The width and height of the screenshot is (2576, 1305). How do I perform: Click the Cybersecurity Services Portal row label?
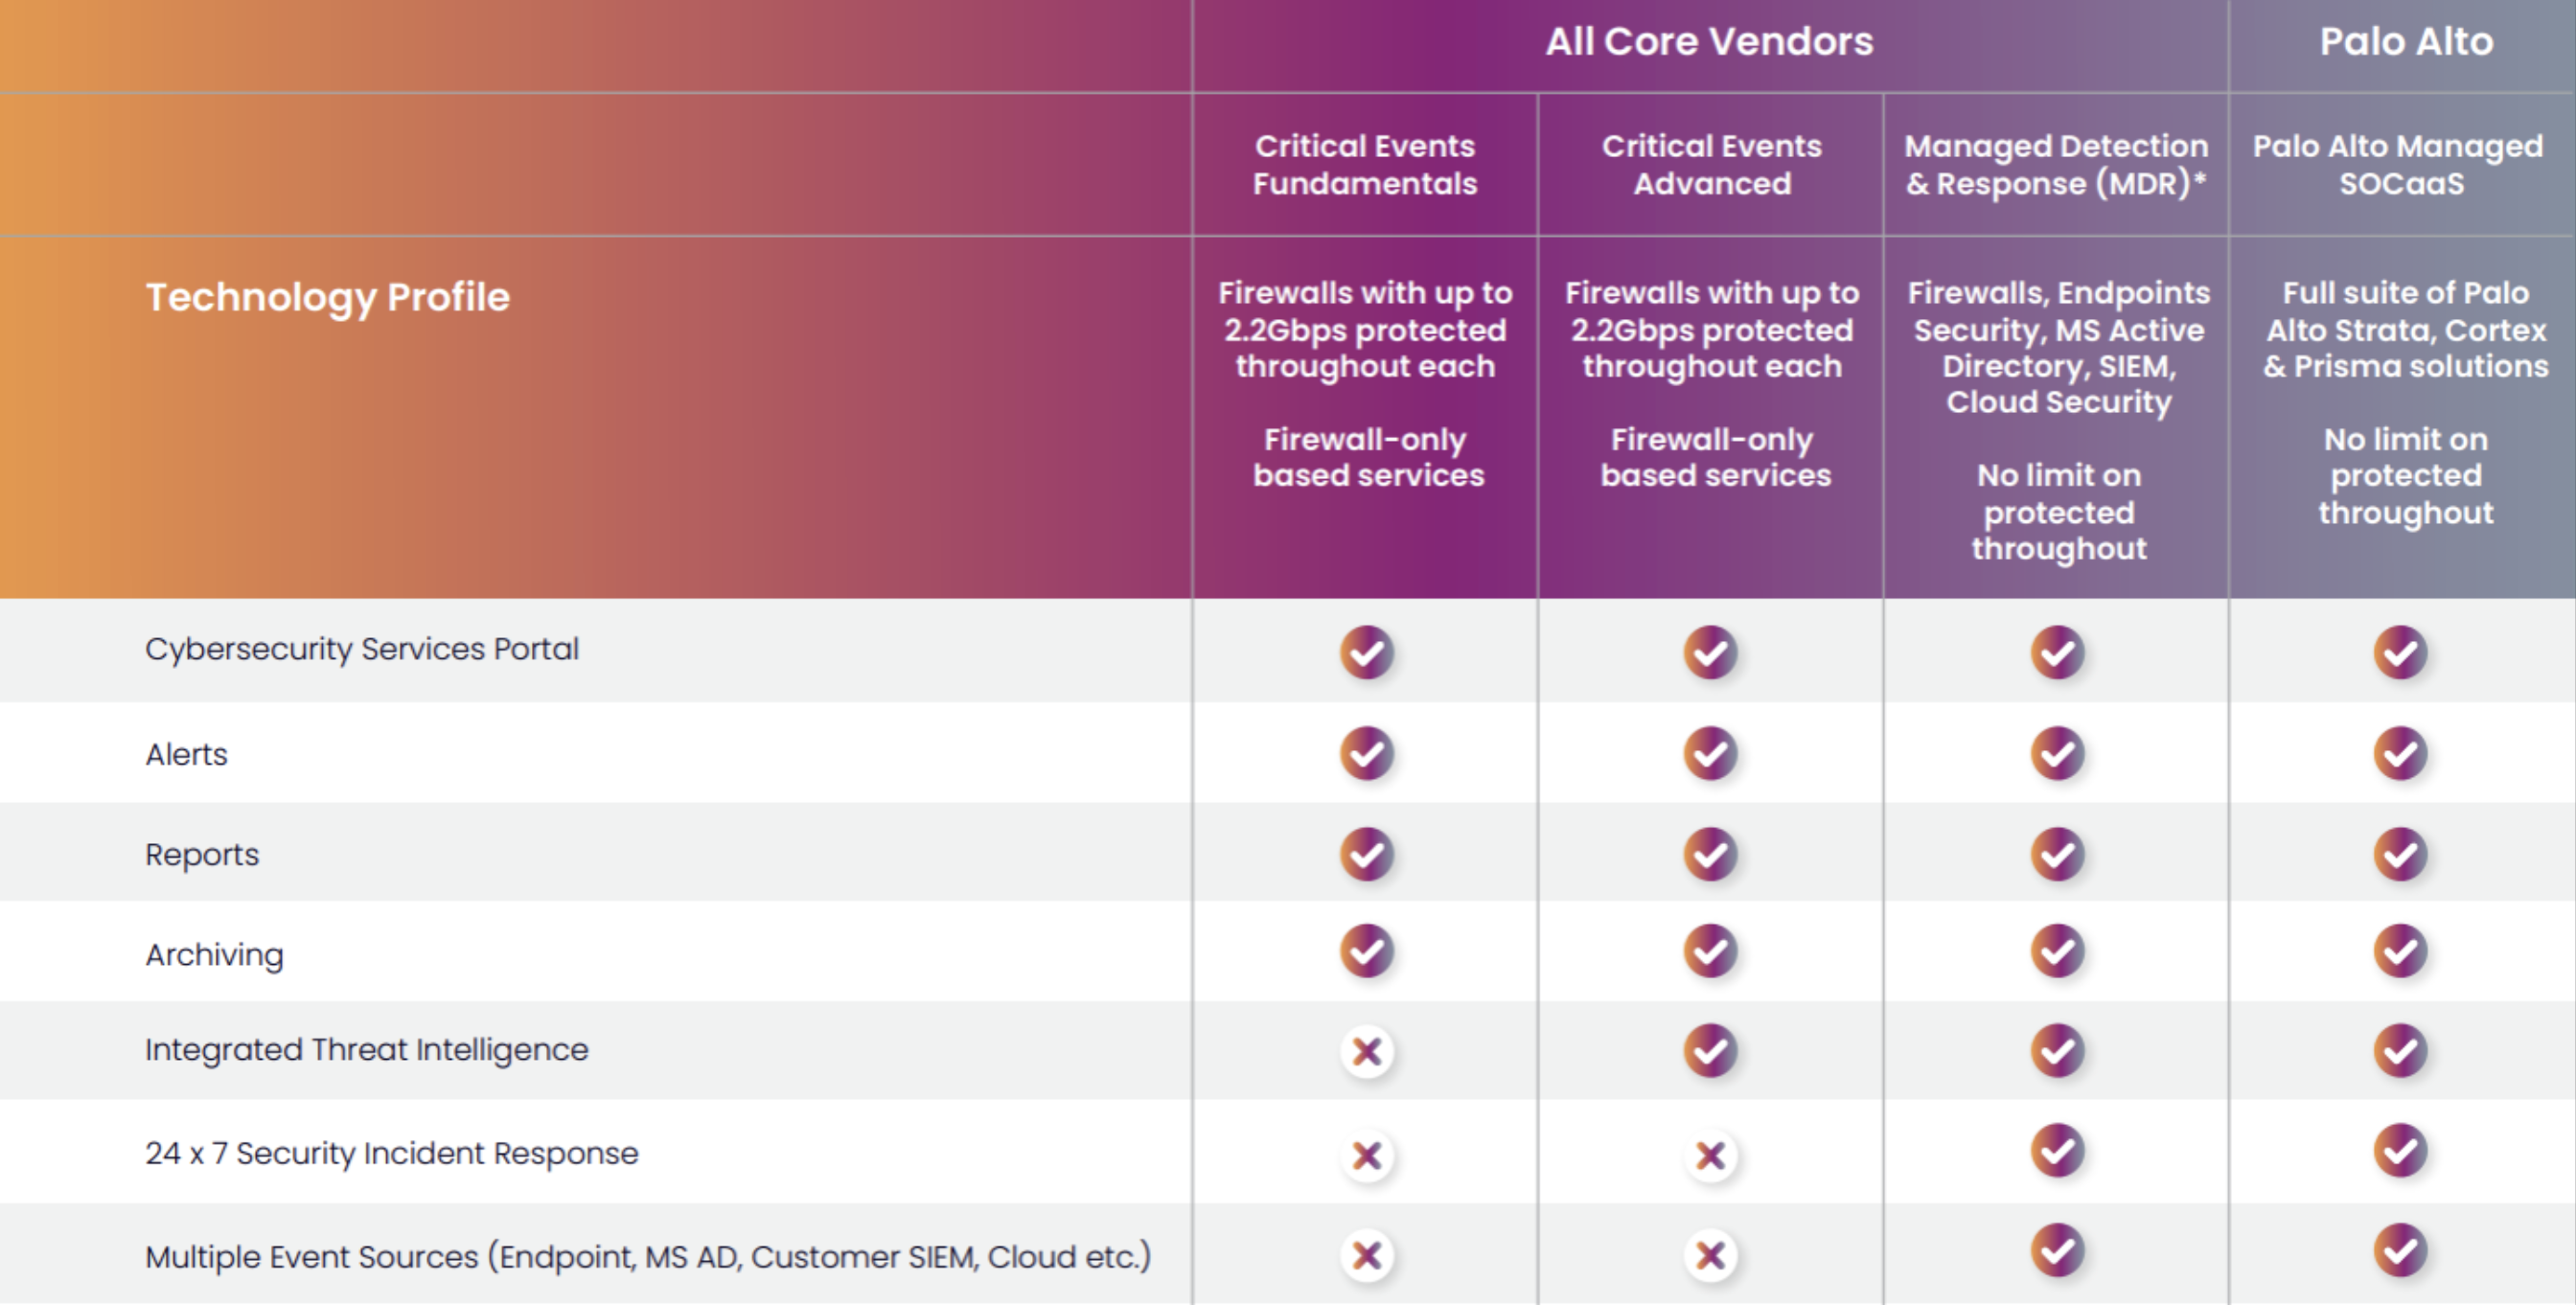click(362, 649)
